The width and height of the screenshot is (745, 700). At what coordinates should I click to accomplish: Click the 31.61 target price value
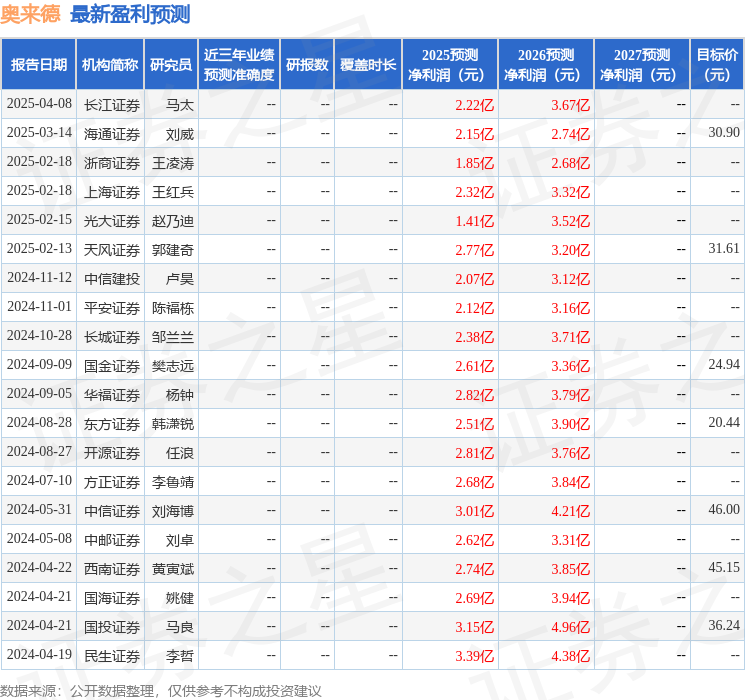723,249
